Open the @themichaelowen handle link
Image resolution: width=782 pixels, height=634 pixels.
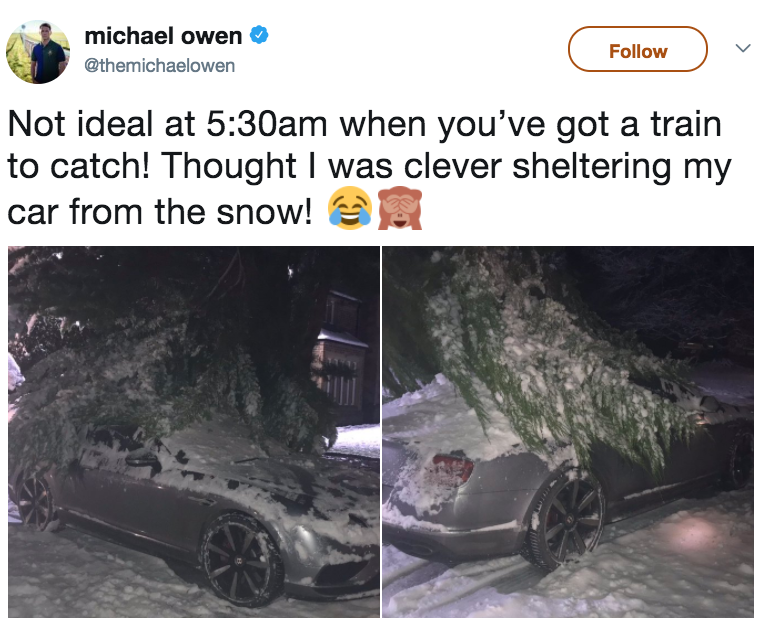click(x=160, y=66)
